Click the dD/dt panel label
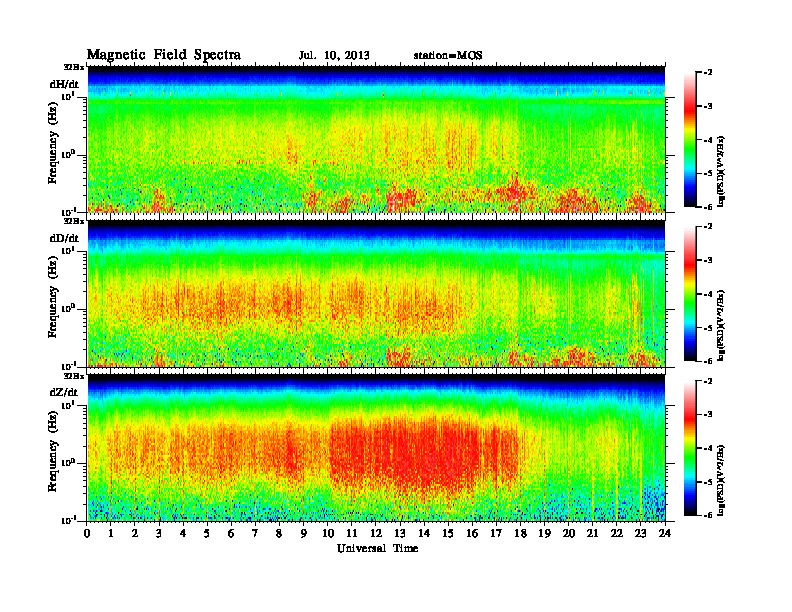 [x=64, y=238]
